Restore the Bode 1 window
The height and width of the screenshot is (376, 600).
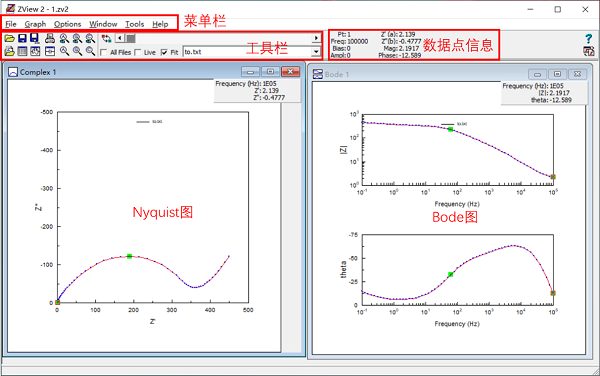(x=557, y=74)
